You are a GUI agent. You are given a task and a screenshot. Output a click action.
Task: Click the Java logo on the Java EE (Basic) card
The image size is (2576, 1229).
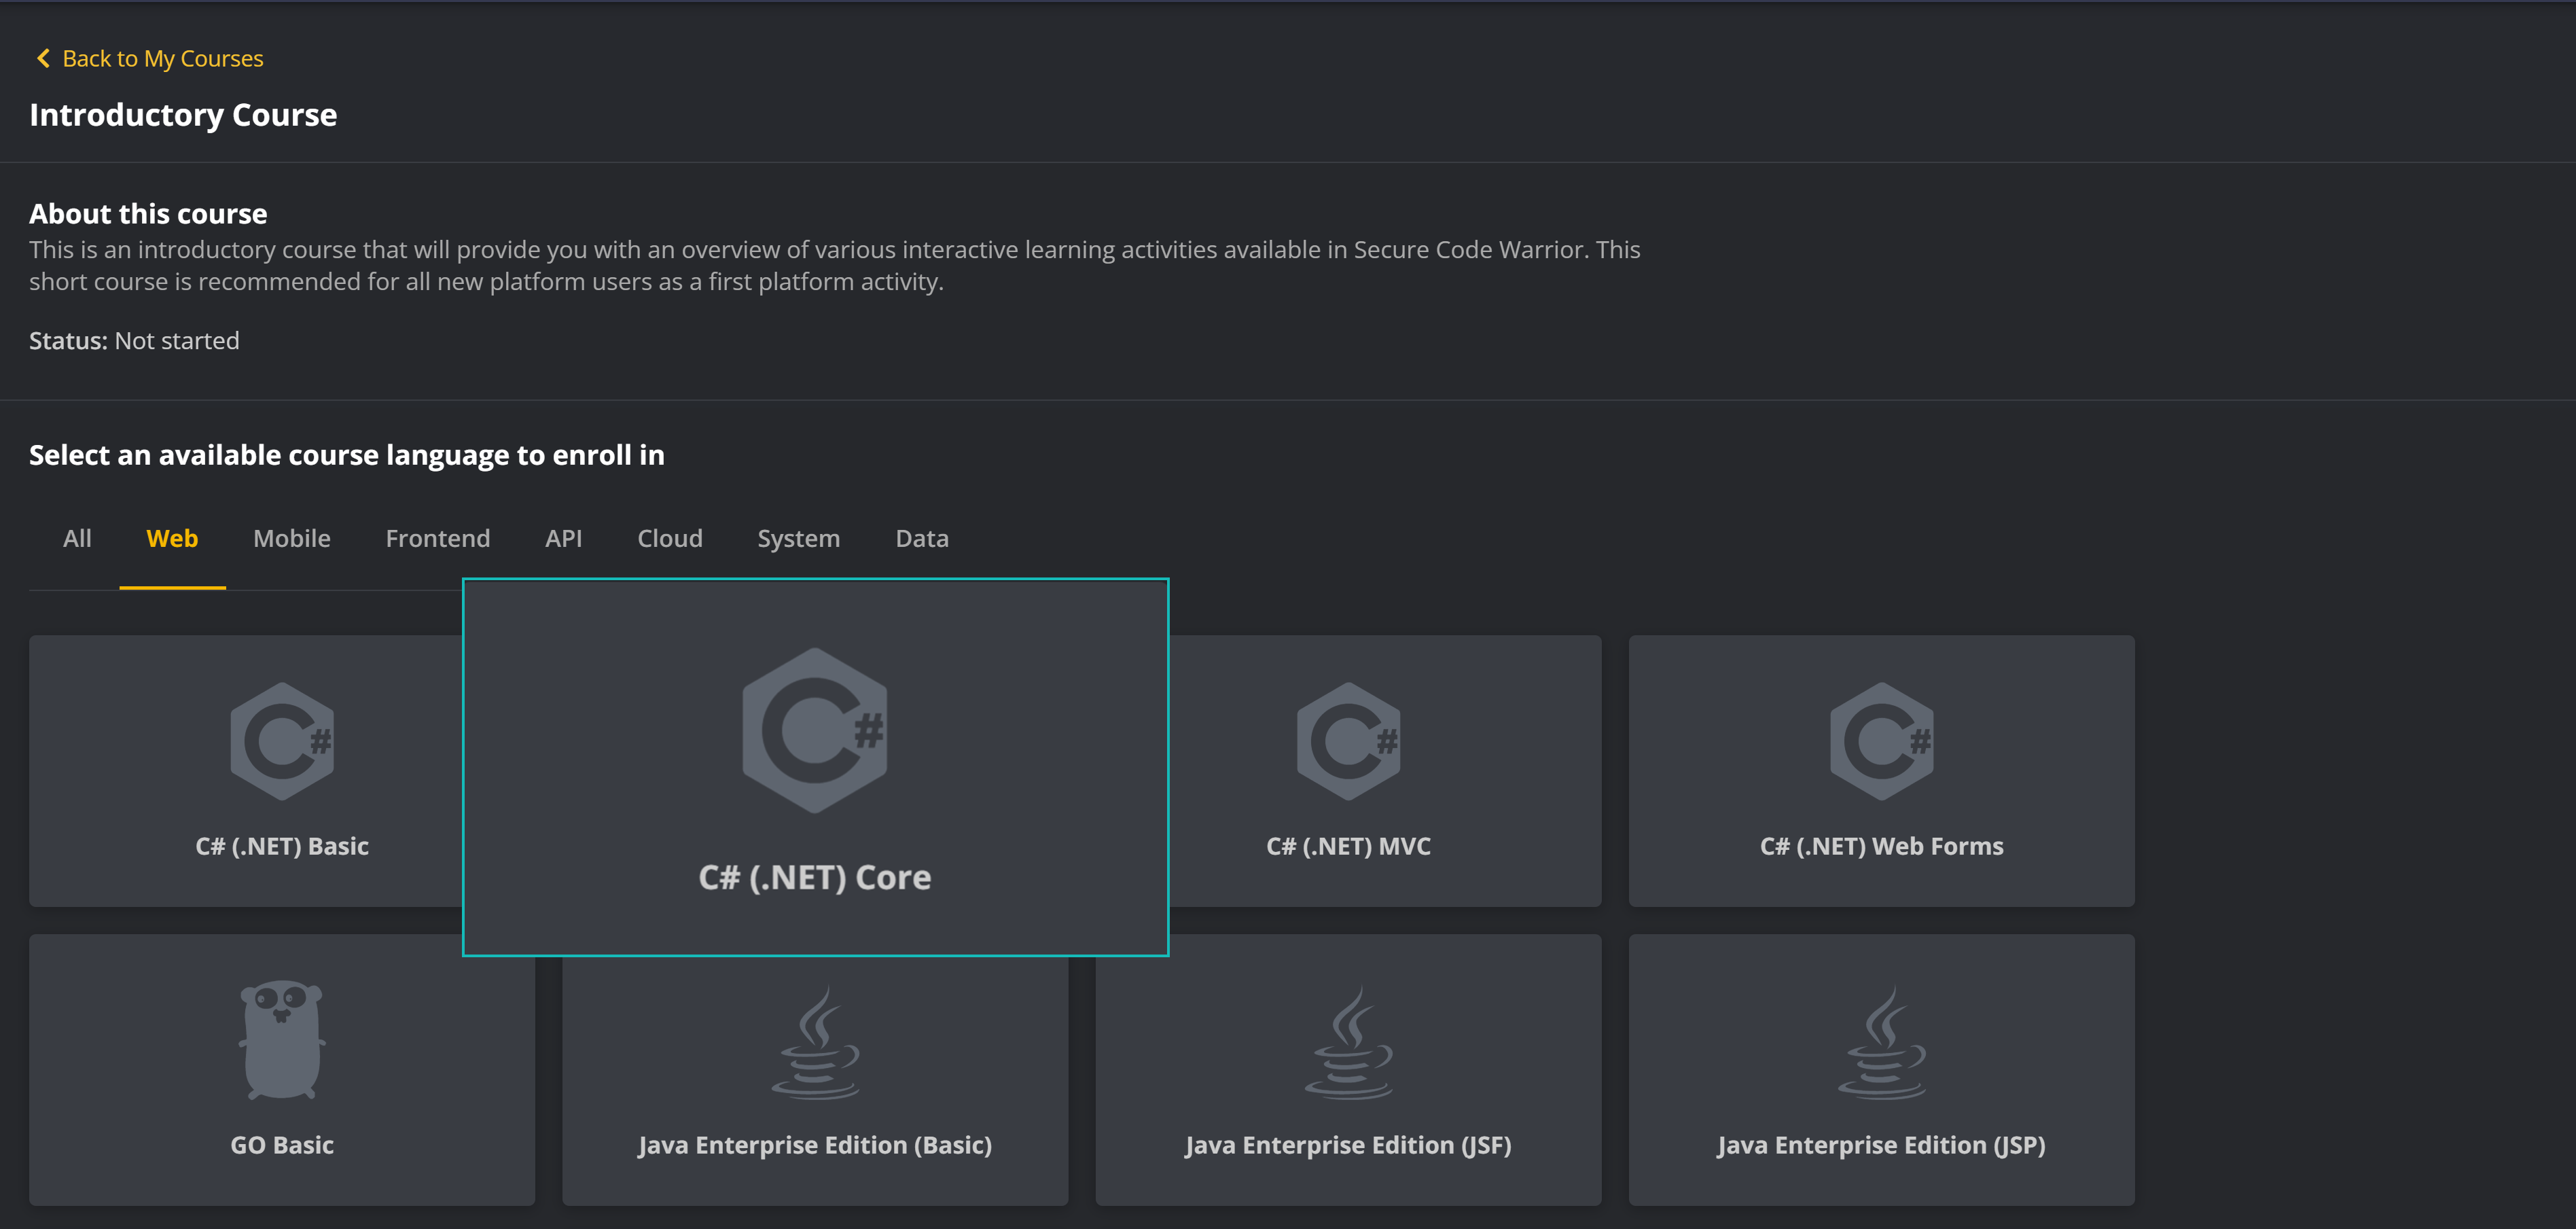[815, 1043]
